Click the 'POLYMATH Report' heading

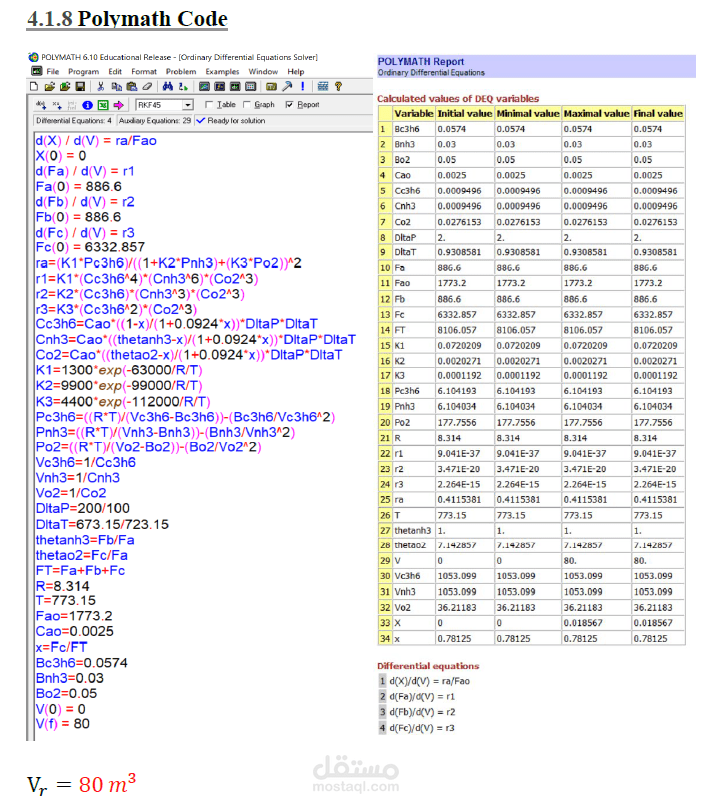click(421, 61)
